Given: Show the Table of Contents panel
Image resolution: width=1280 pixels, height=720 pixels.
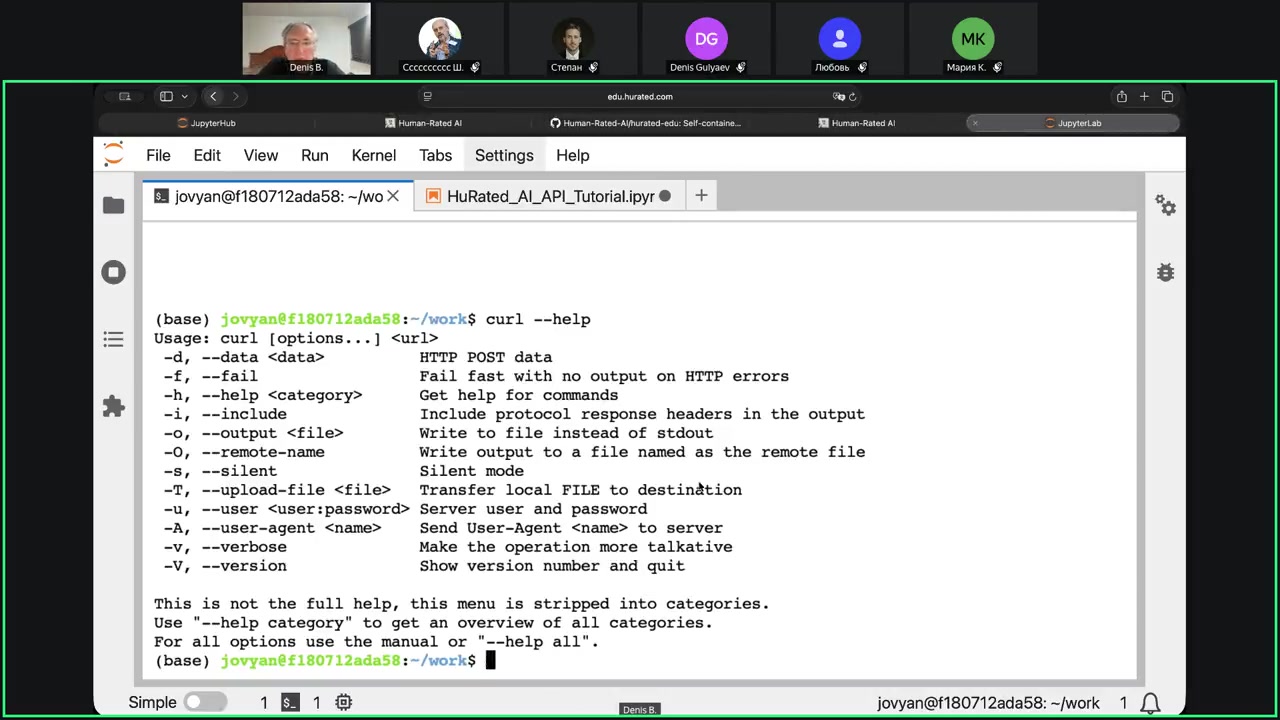Looking at the screenshot, I should click(x=113, y=340).
